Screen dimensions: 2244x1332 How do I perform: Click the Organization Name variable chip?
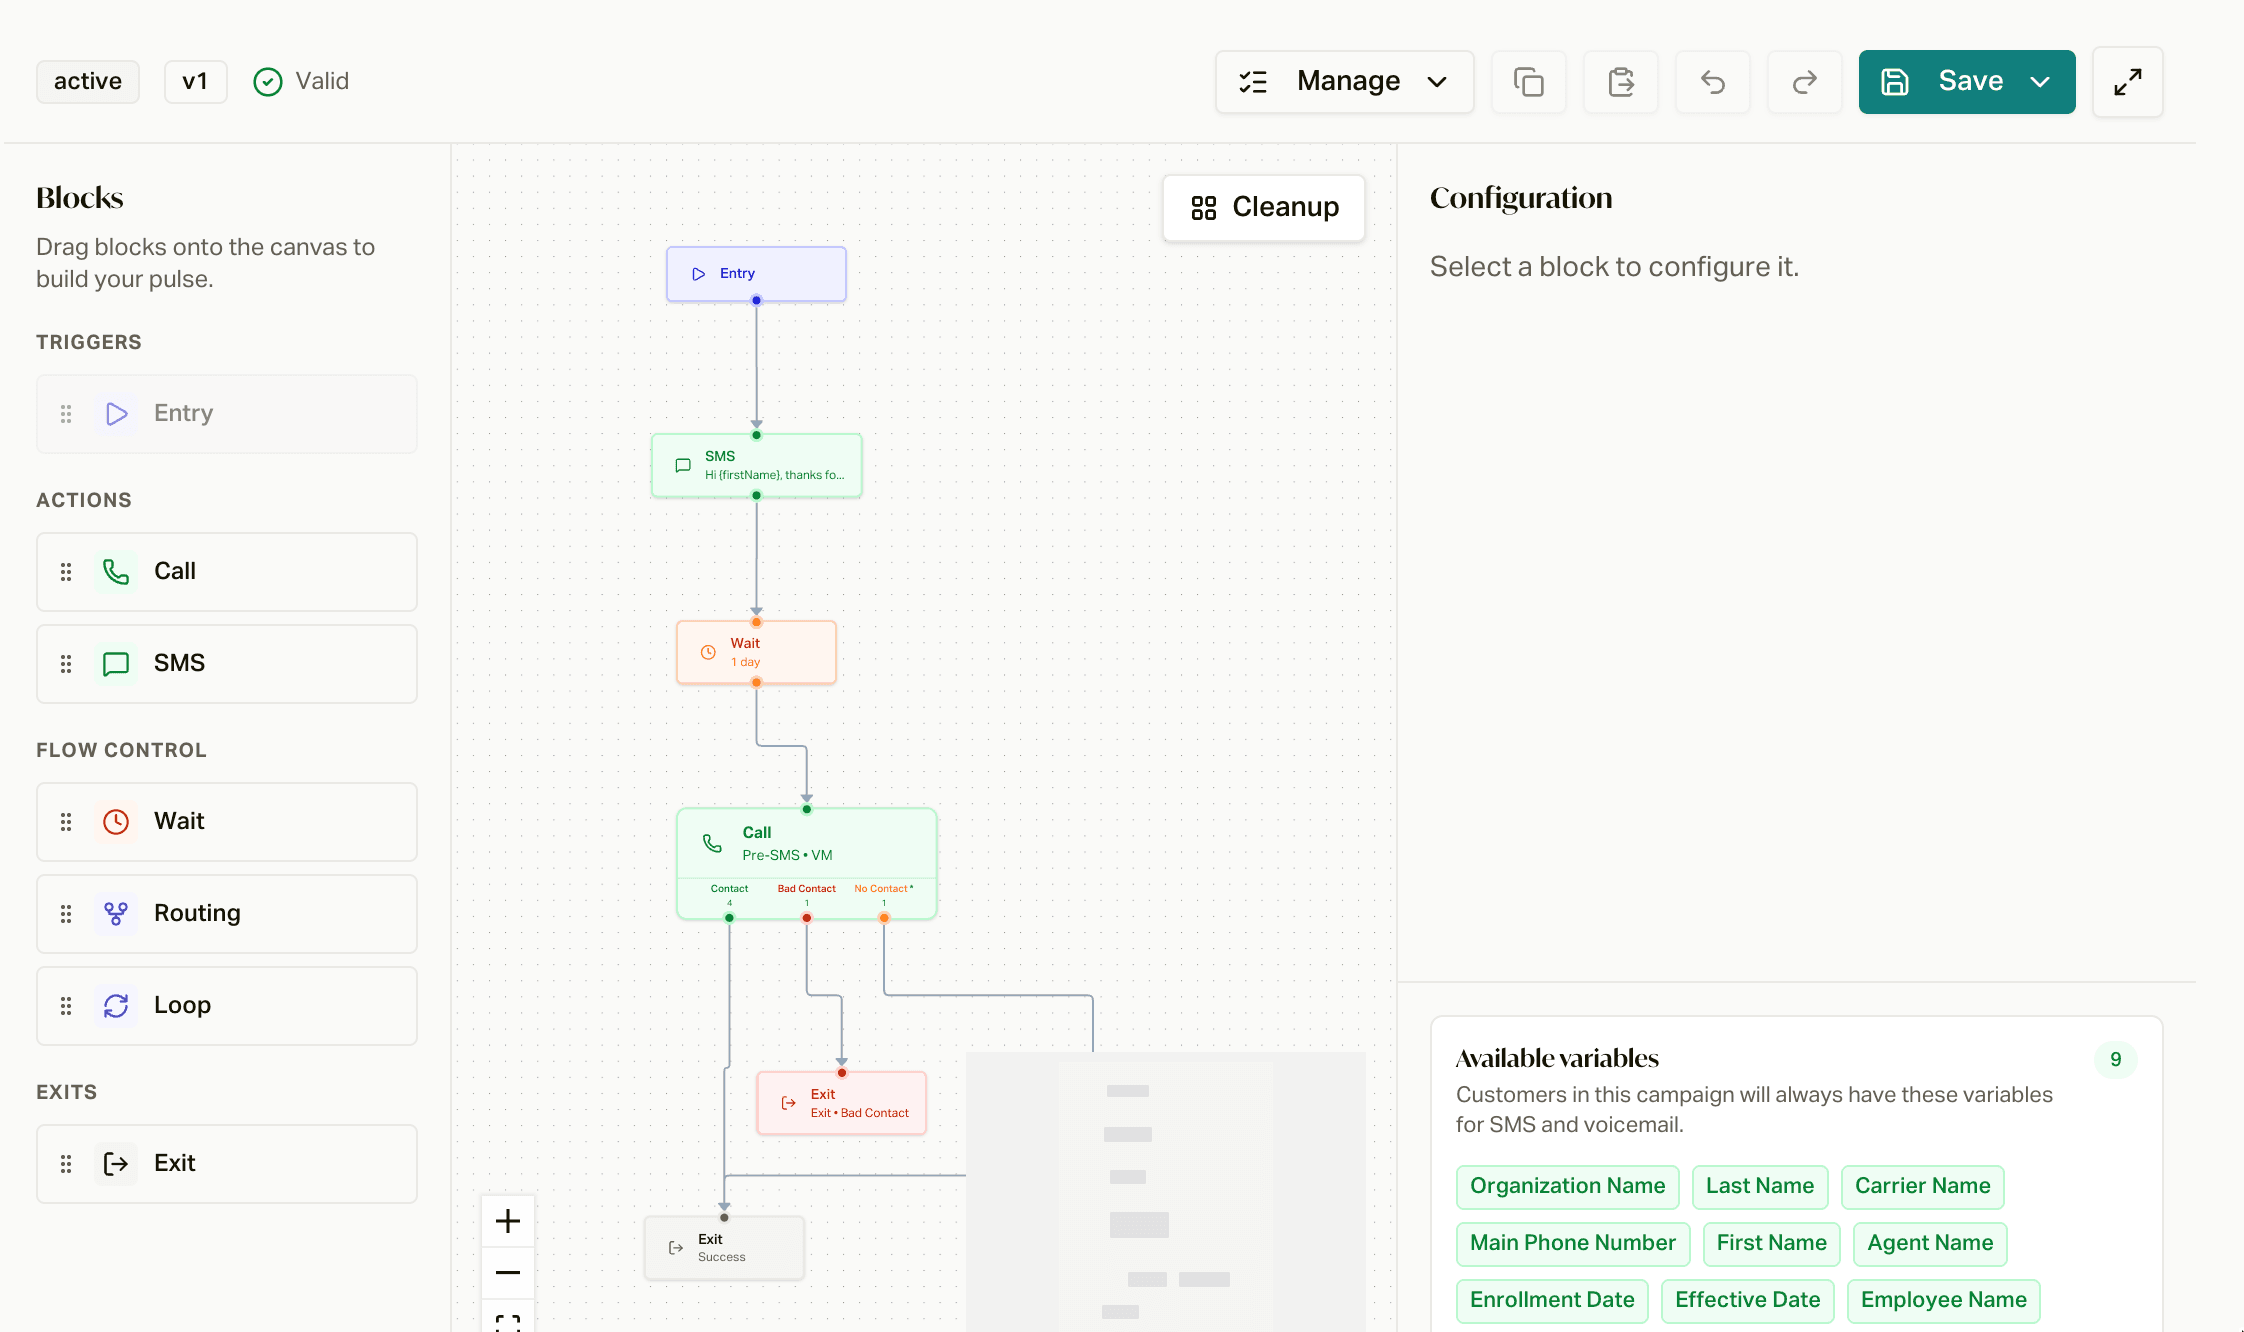(1567, 1187)
